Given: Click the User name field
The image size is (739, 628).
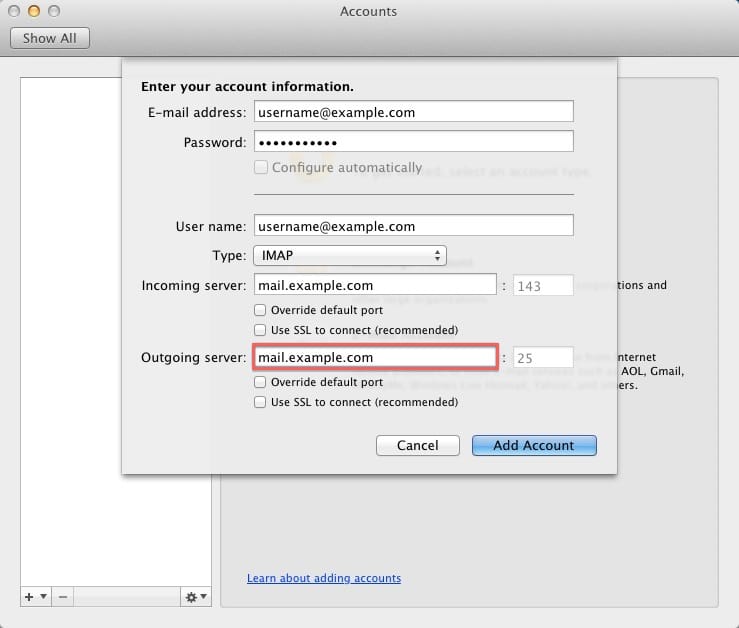Looking at the screenshot, I should tap(413, 226).
